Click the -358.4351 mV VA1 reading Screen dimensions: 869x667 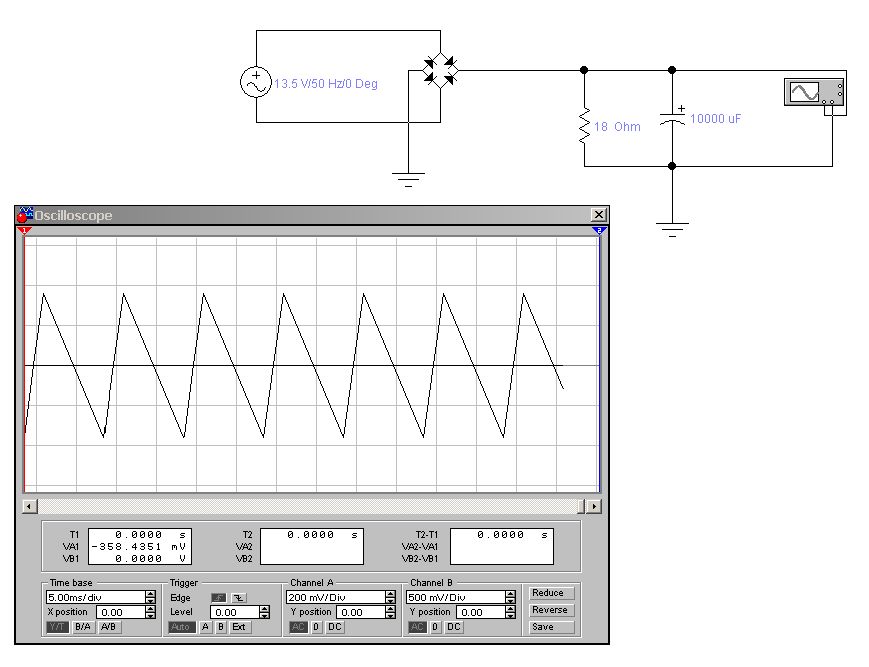point(139,547)
